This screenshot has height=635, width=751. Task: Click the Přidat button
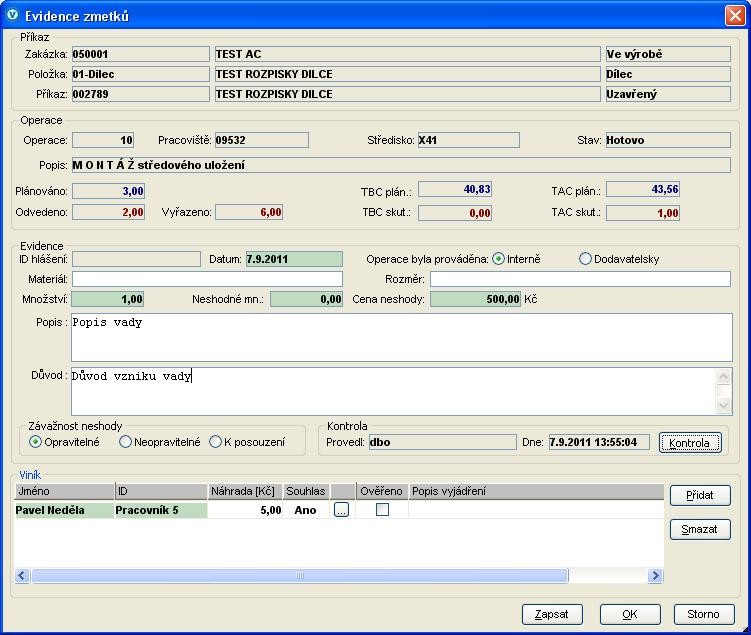(x=700, y=496)
